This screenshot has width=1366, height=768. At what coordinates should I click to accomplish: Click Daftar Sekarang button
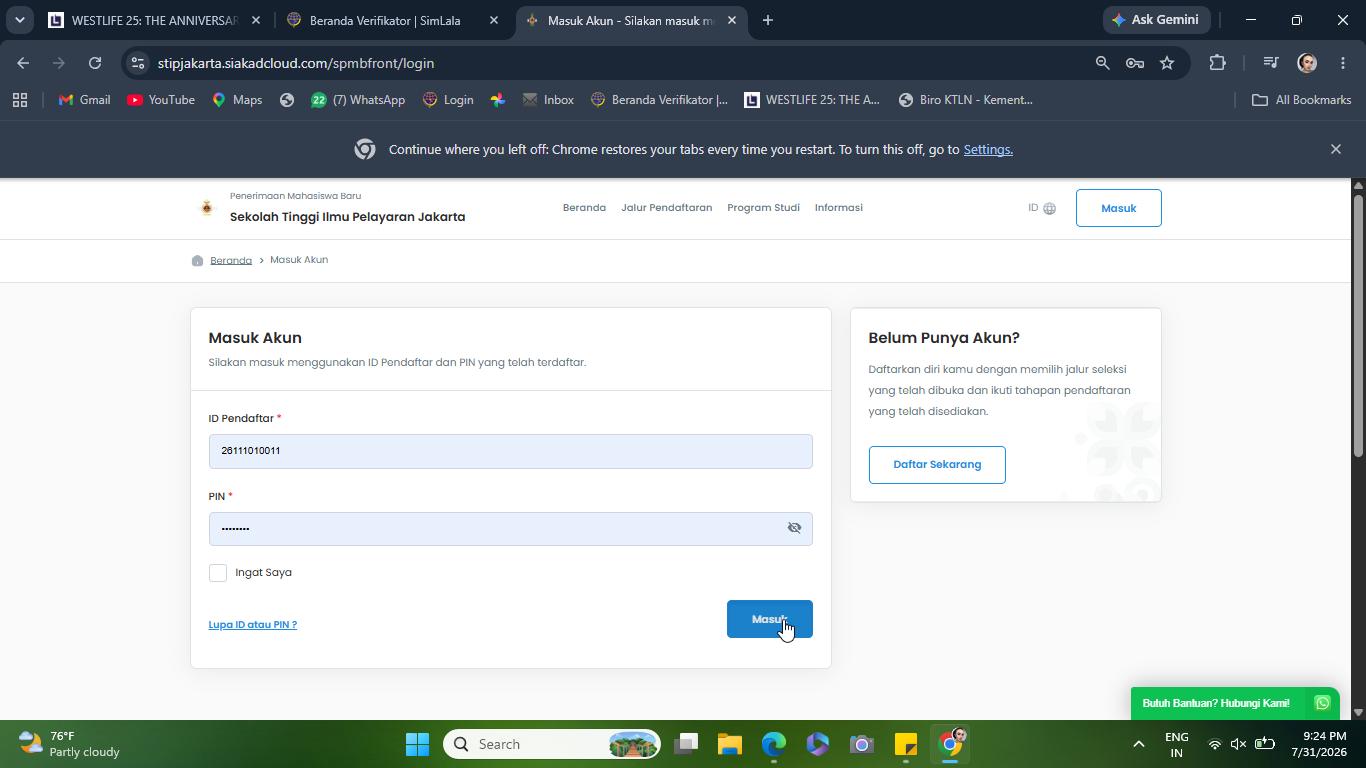pos(937,465)
